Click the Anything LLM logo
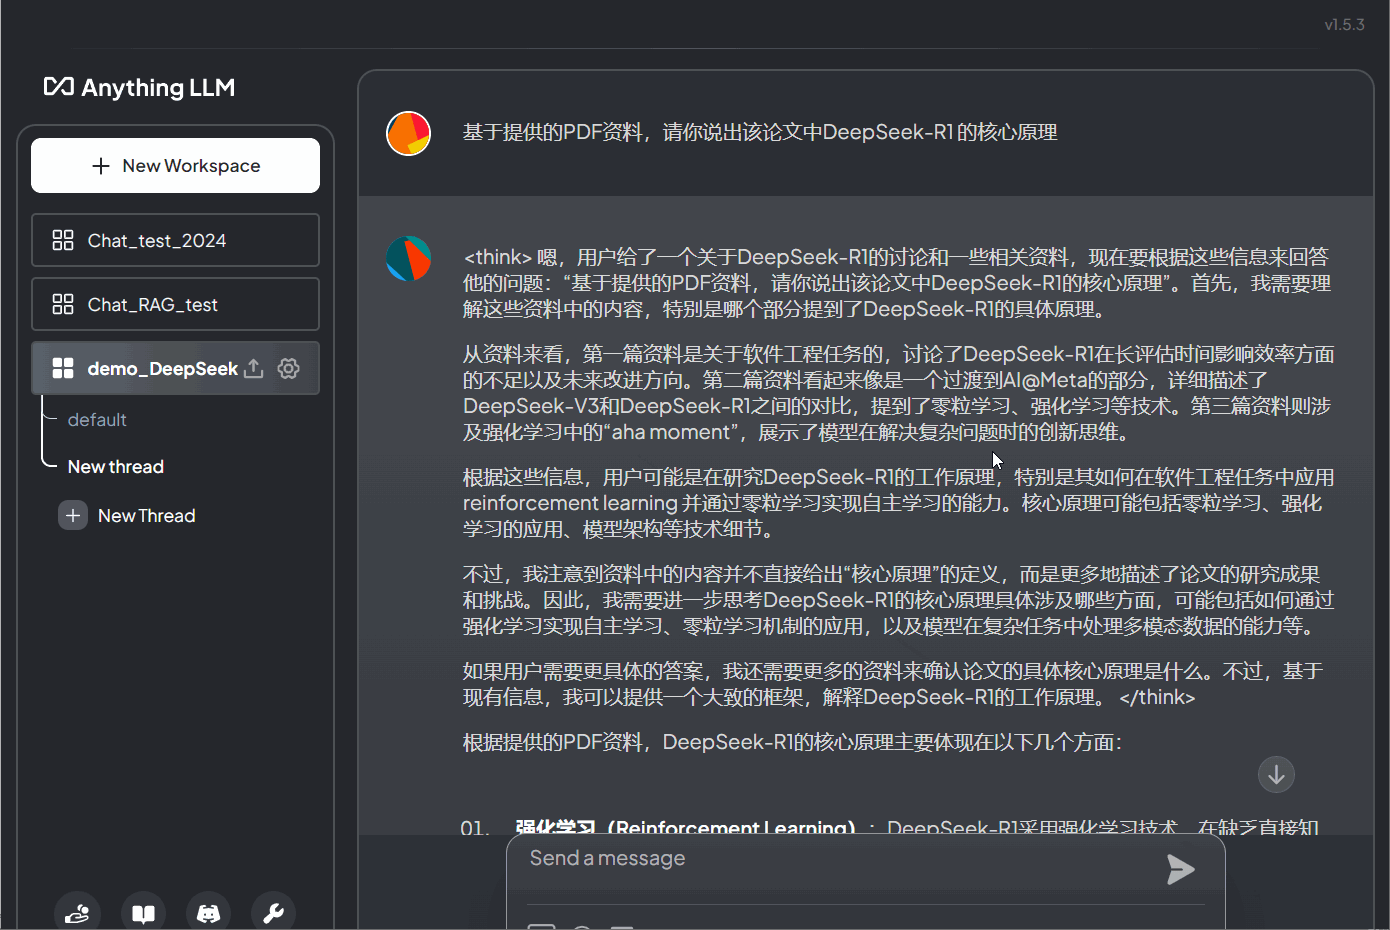1390x930 pixels. [140, 88]
